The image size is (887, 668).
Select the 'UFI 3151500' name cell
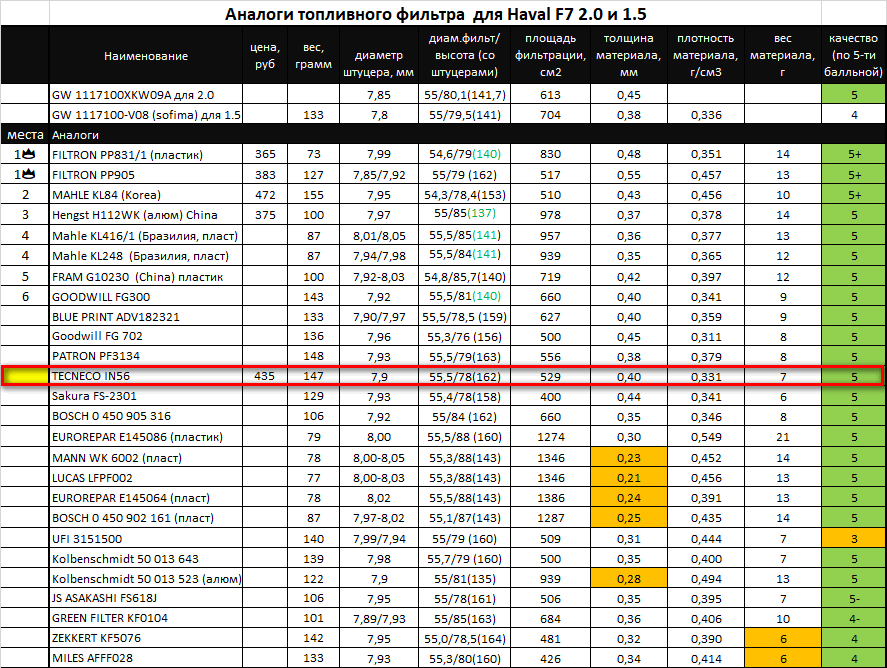146,538
